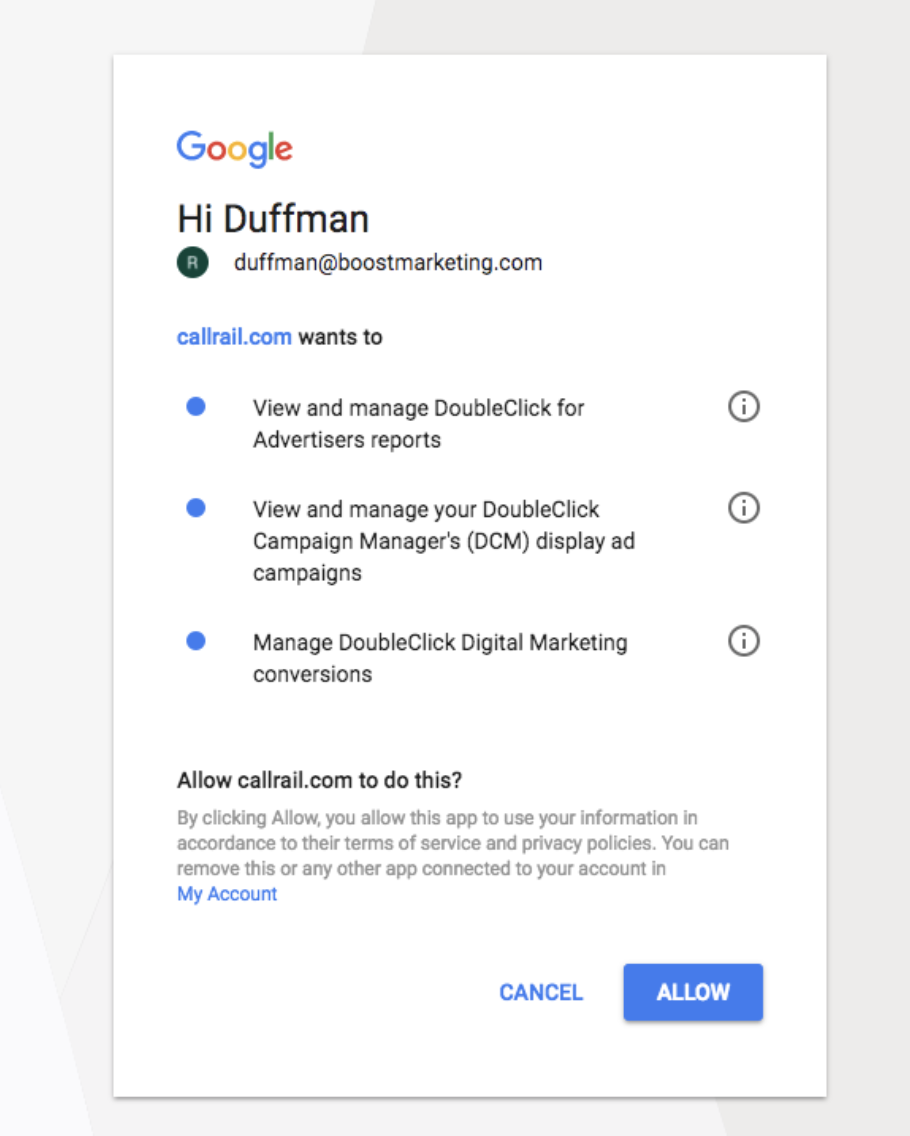Click the ALLOW button

(x=693, y=992)
